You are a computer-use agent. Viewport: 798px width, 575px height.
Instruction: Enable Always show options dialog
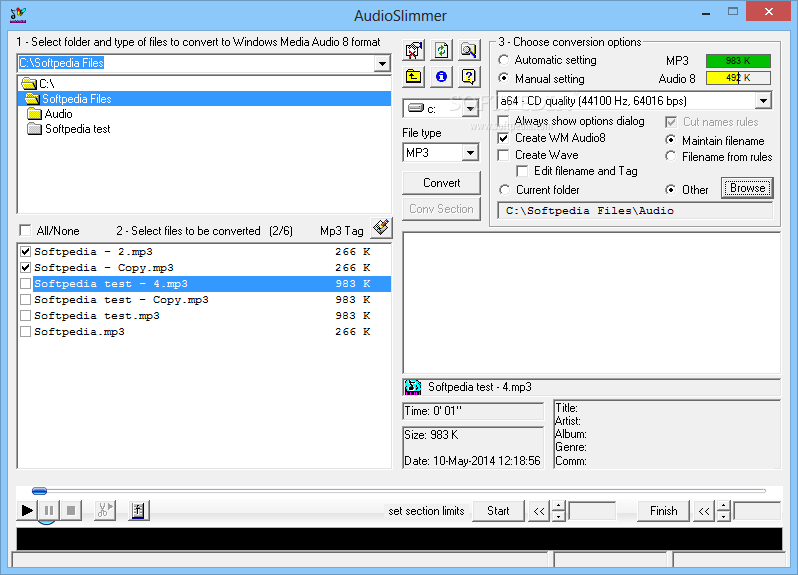pyautogui.click(x=503, y=121)
